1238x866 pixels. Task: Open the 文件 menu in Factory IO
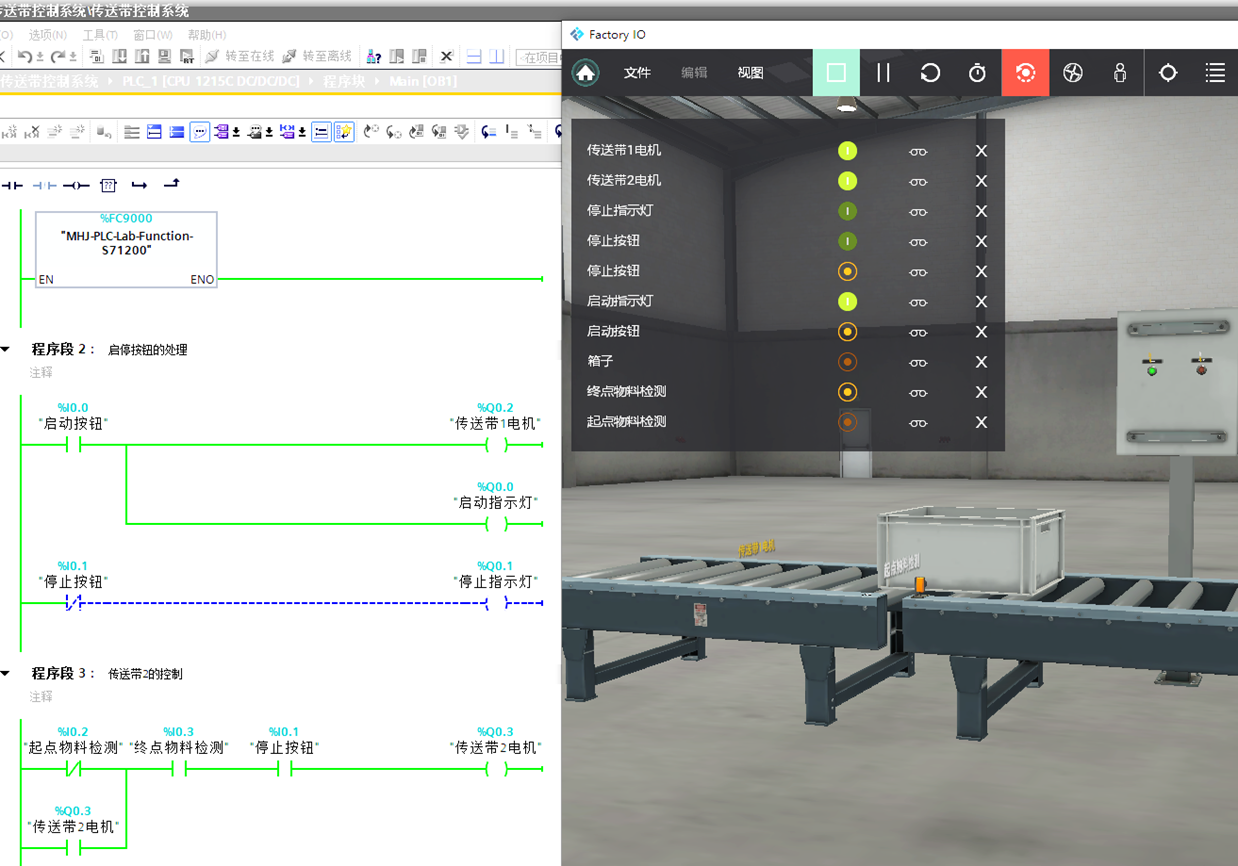point(637,73)
